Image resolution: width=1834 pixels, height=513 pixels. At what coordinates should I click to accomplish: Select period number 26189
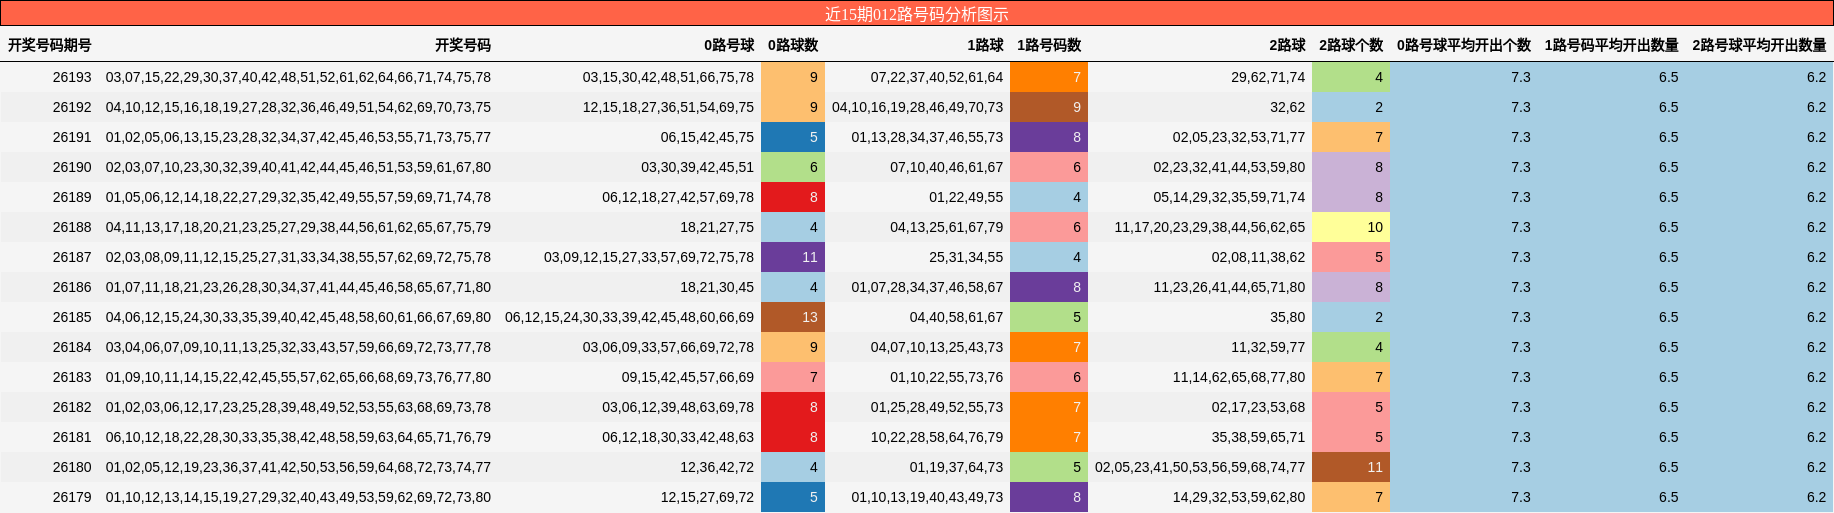click(72, 197)
